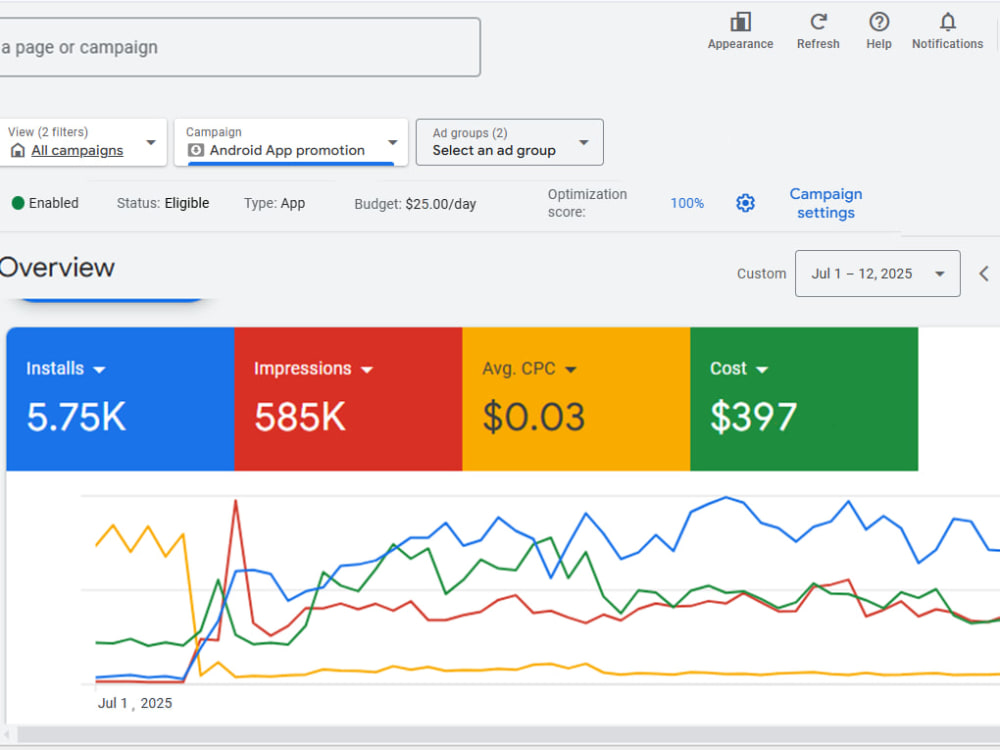The height and width of the screenshot is (750, 1000).
Task: Open the Campaign dropdown arrow
Action: (x=393, y=143)
